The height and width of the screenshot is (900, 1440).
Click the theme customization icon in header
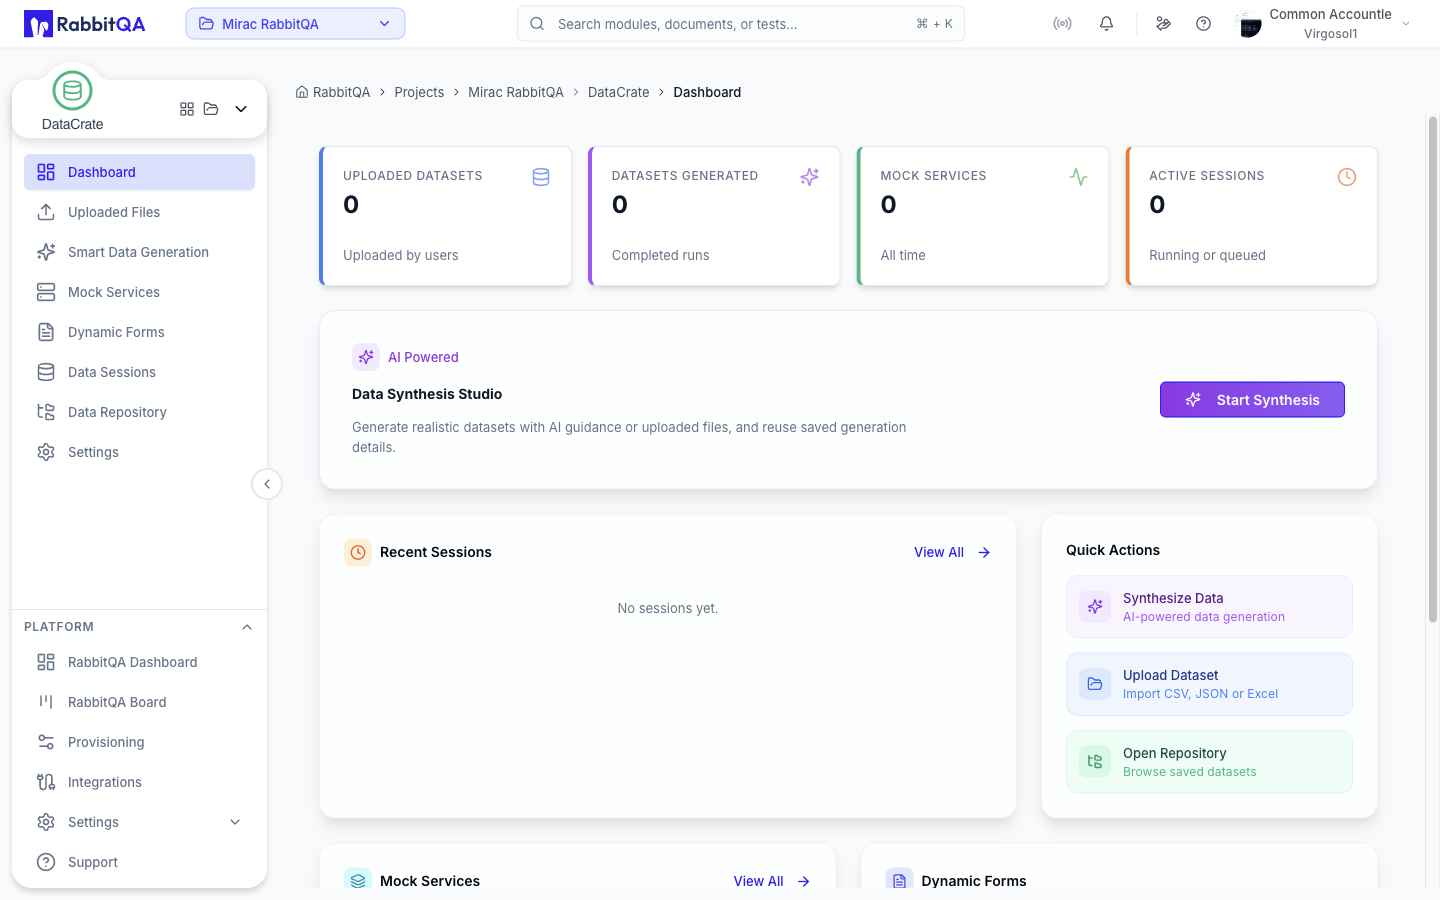tap(1163, 24)
